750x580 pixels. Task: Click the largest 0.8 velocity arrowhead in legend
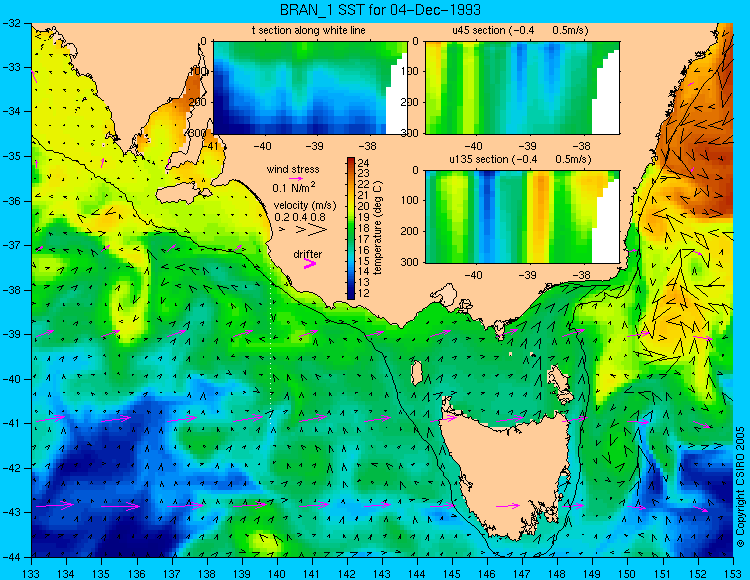317,230
